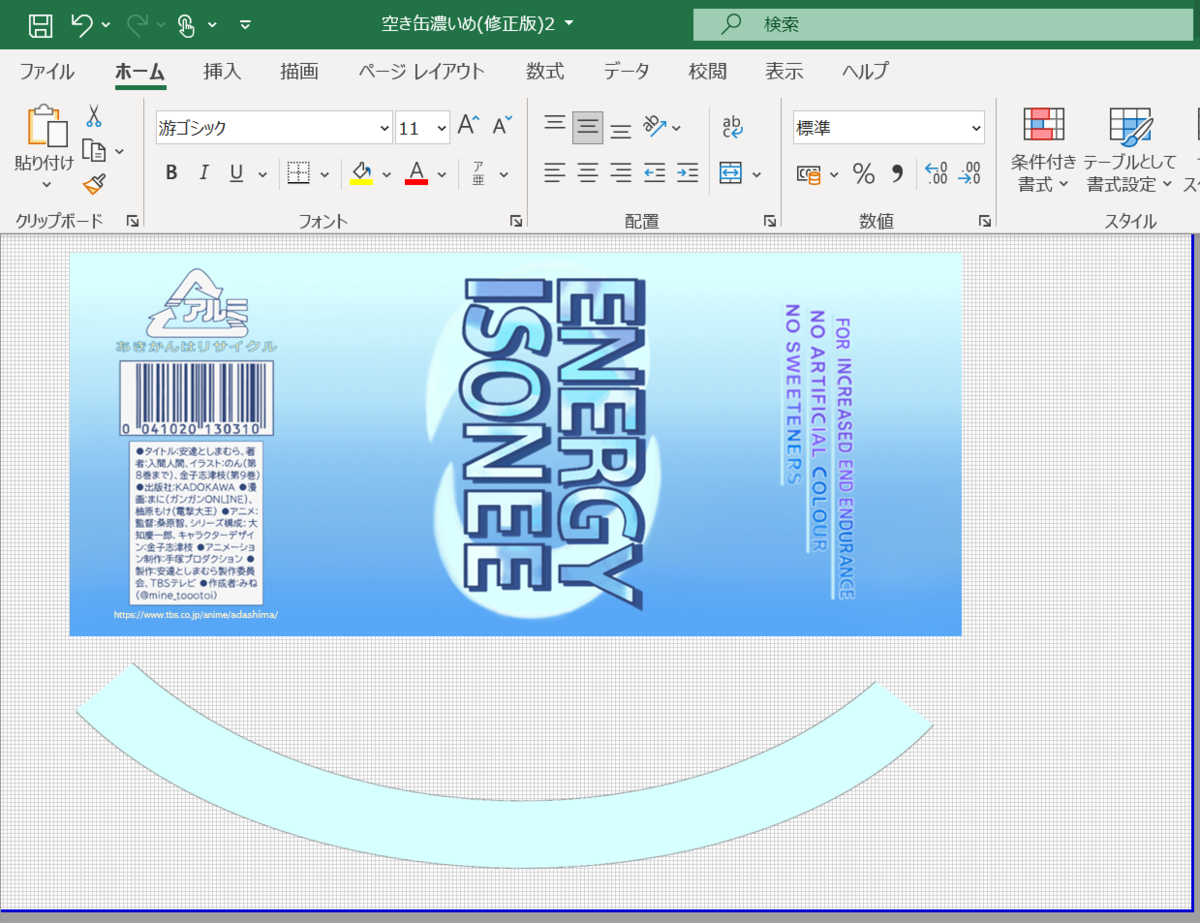Click merge and center icon
This screenshot has width=1200, height=923.
[731, 173]
